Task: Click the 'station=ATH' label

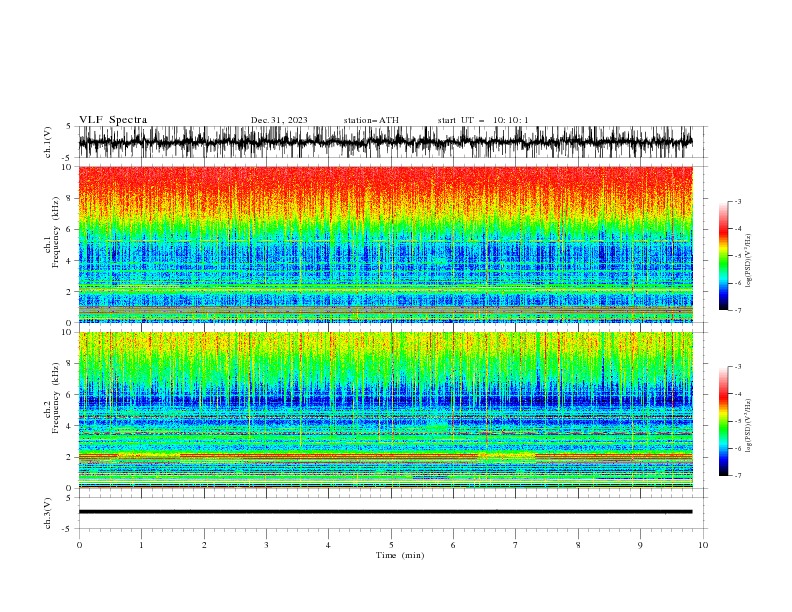Action: pyautogui.click(x=371, y=120)
